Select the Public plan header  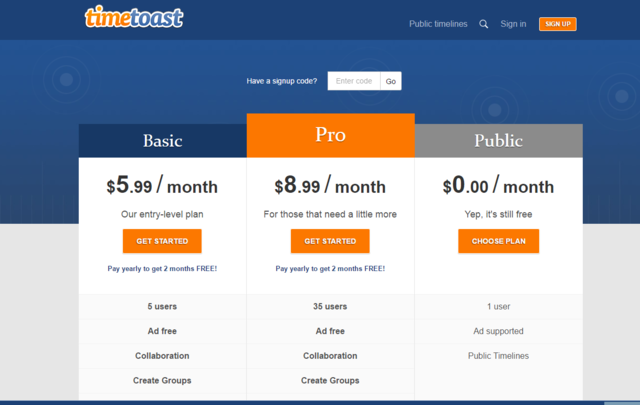click(499, 140)
